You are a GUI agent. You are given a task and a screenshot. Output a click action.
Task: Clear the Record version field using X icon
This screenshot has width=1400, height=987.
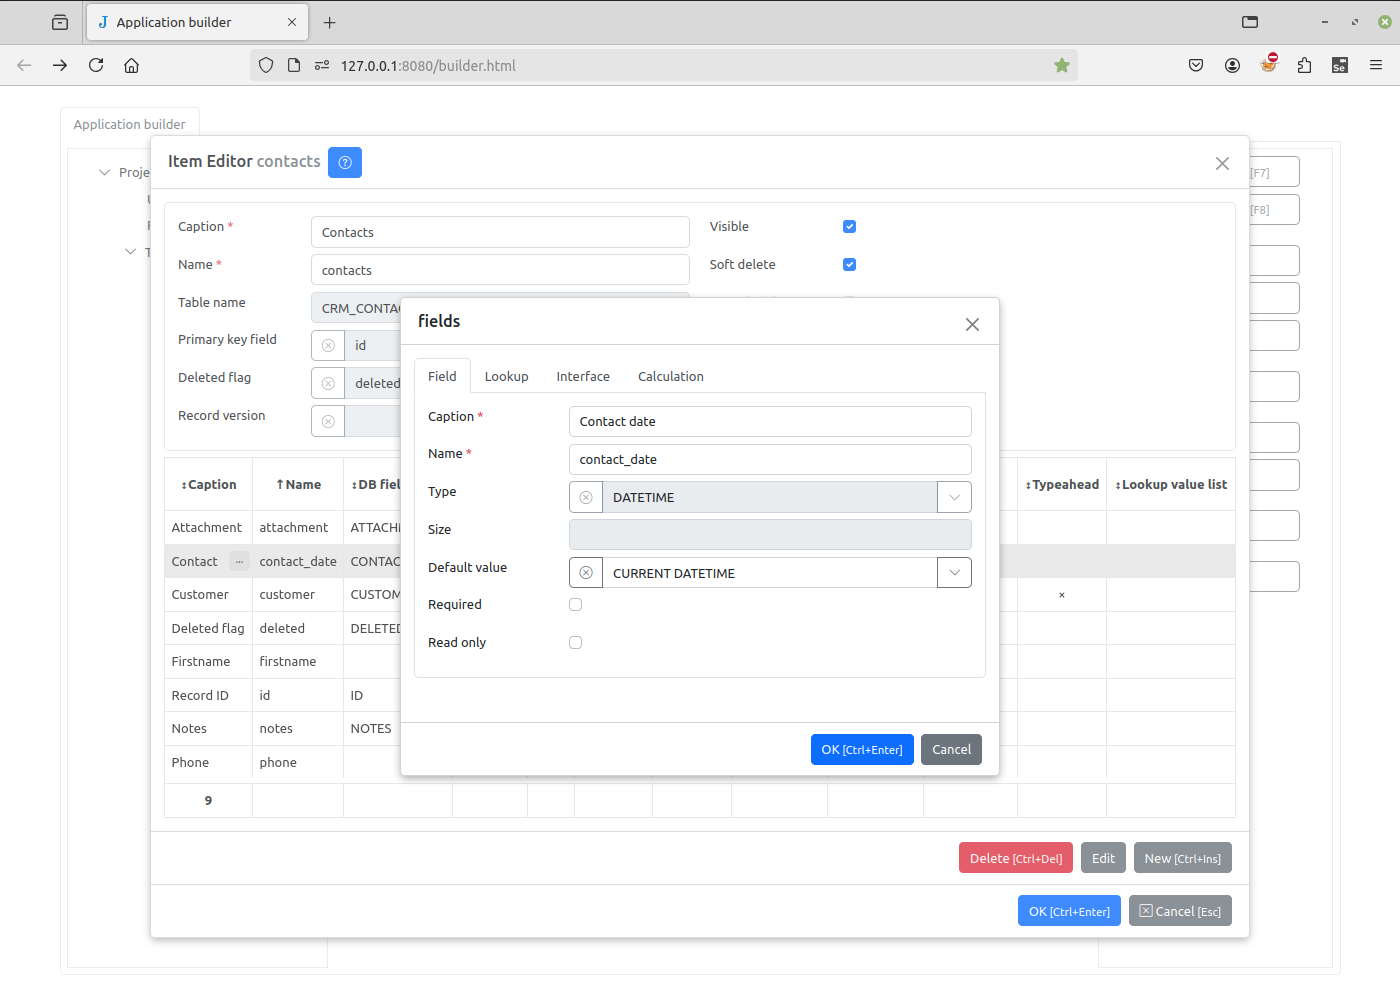(328, 421)
